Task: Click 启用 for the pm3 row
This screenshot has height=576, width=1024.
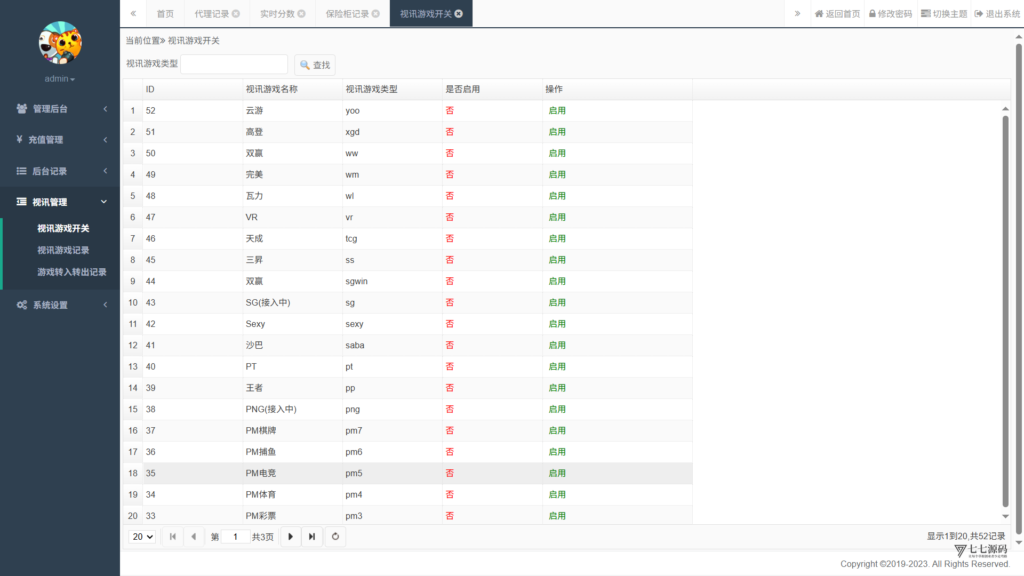Action: 557,516
